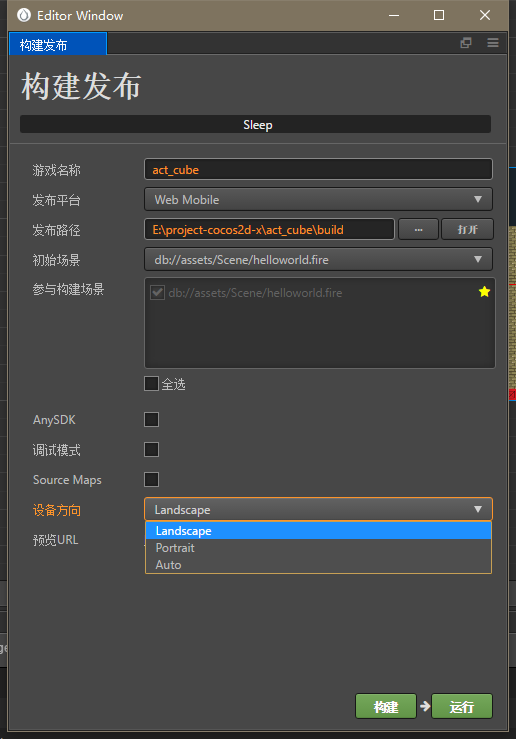Select Portrait from orientation list

point(318,548)
